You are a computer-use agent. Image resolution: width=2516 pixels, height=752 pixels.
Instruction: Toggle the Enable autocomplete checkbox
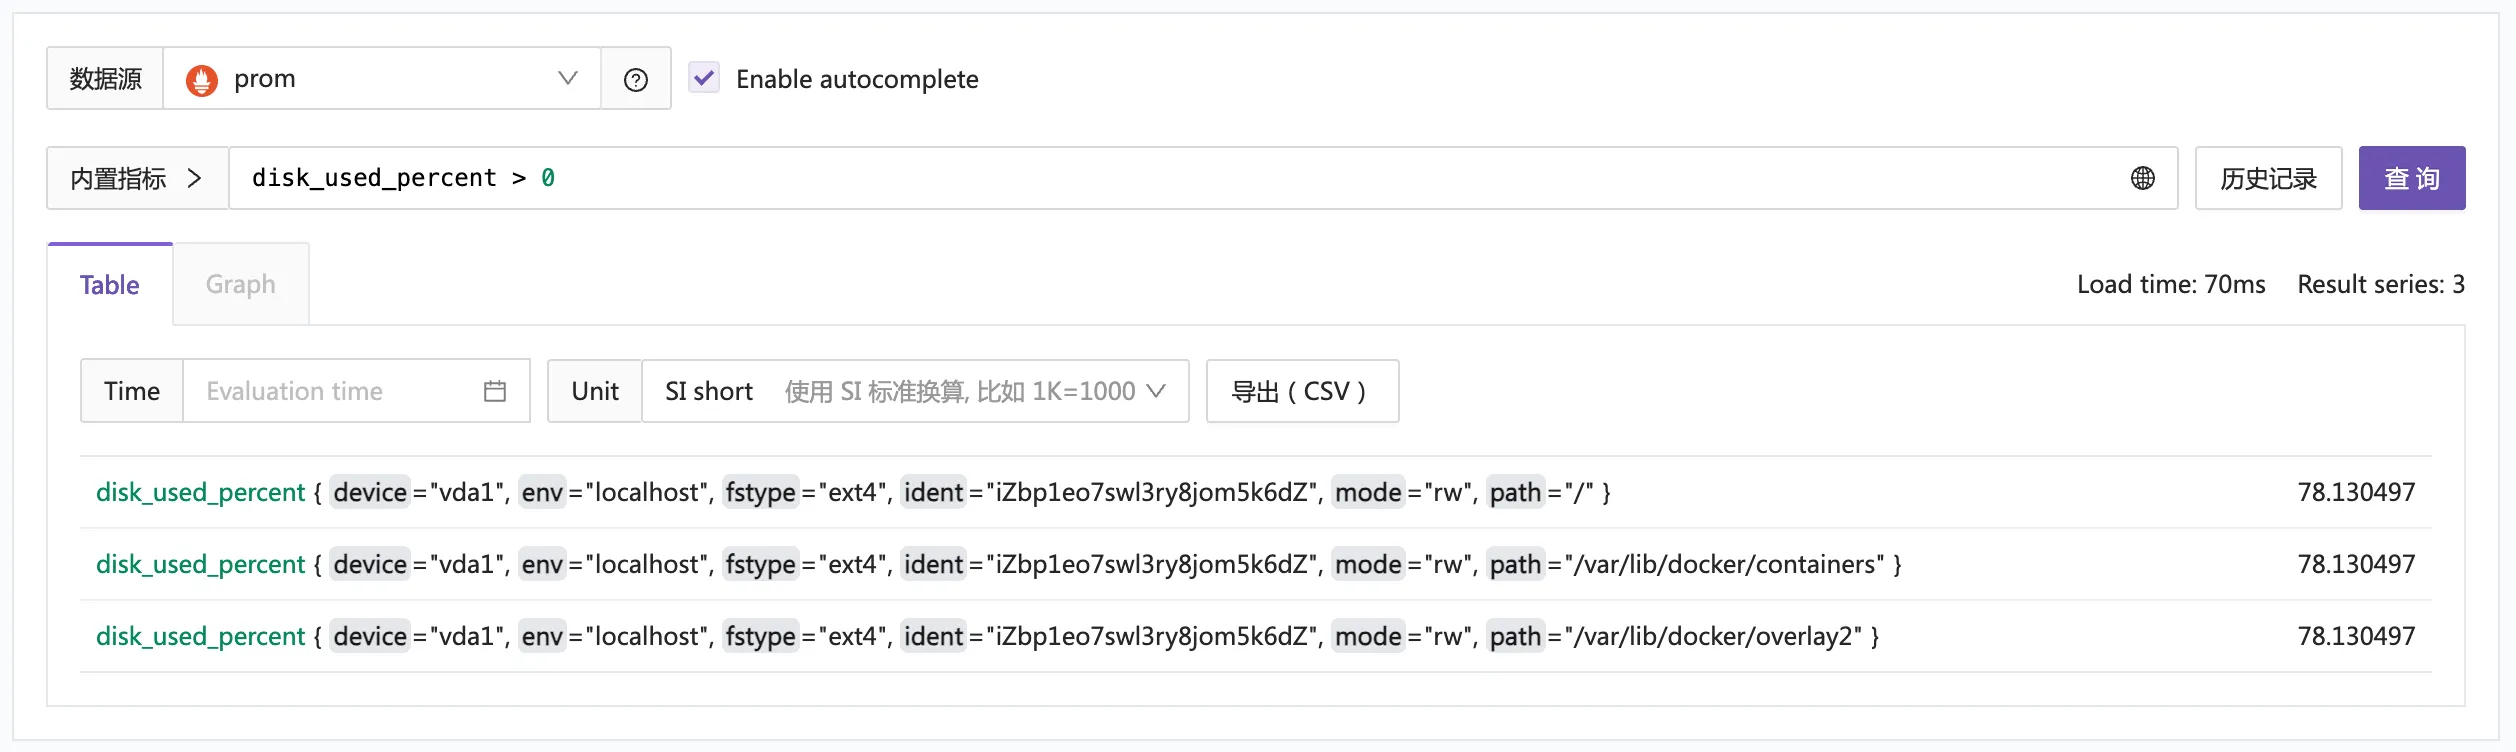(704, 78)
